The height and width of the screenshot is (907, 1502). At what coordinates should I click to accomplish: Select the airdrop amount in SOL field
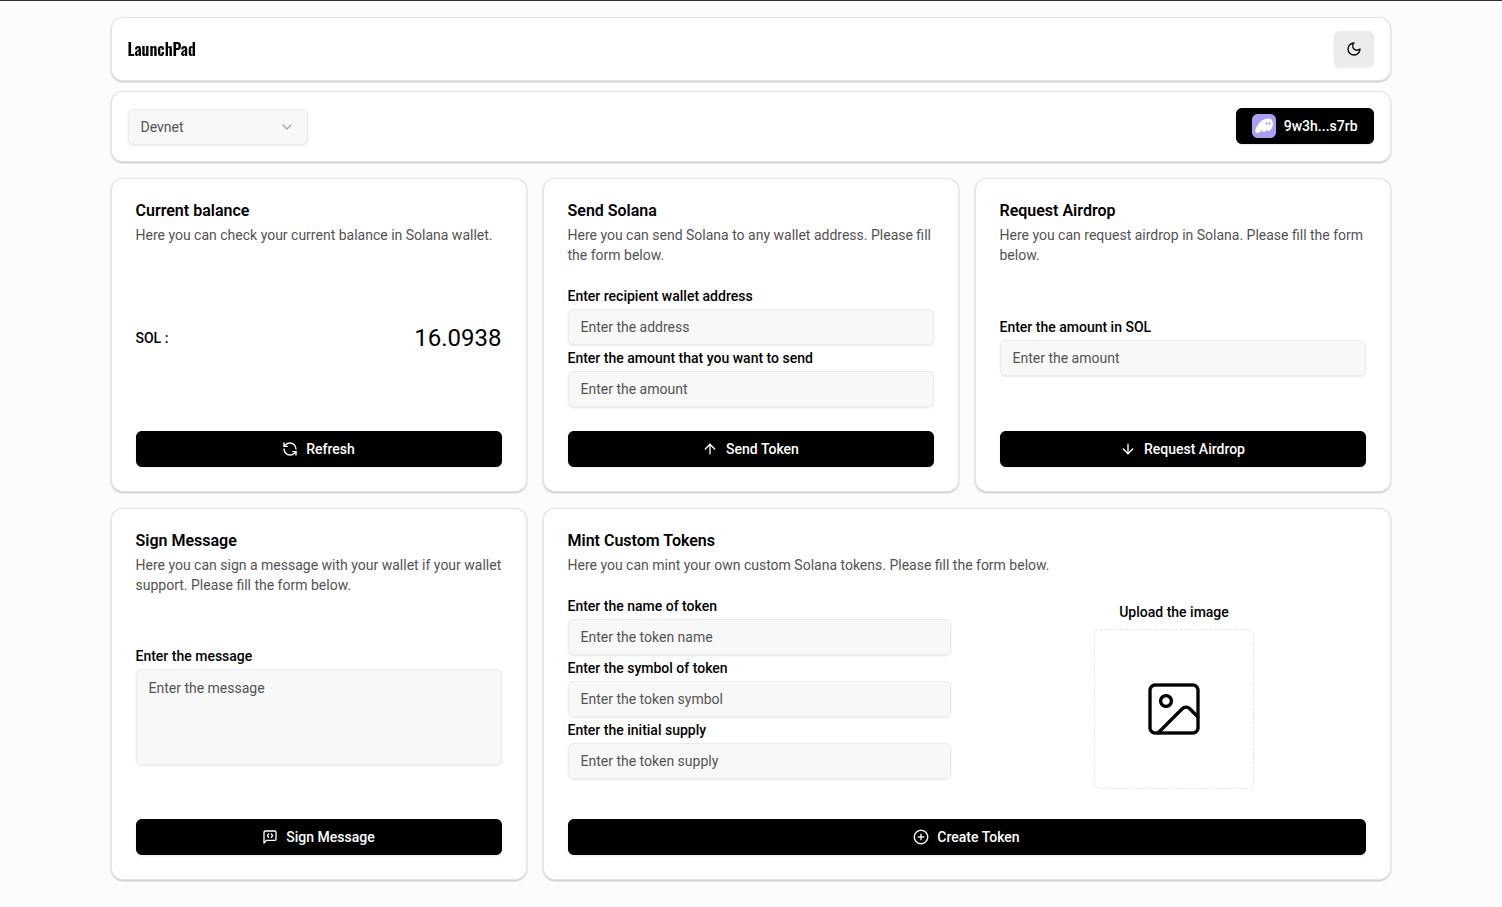coord(1182,358)
